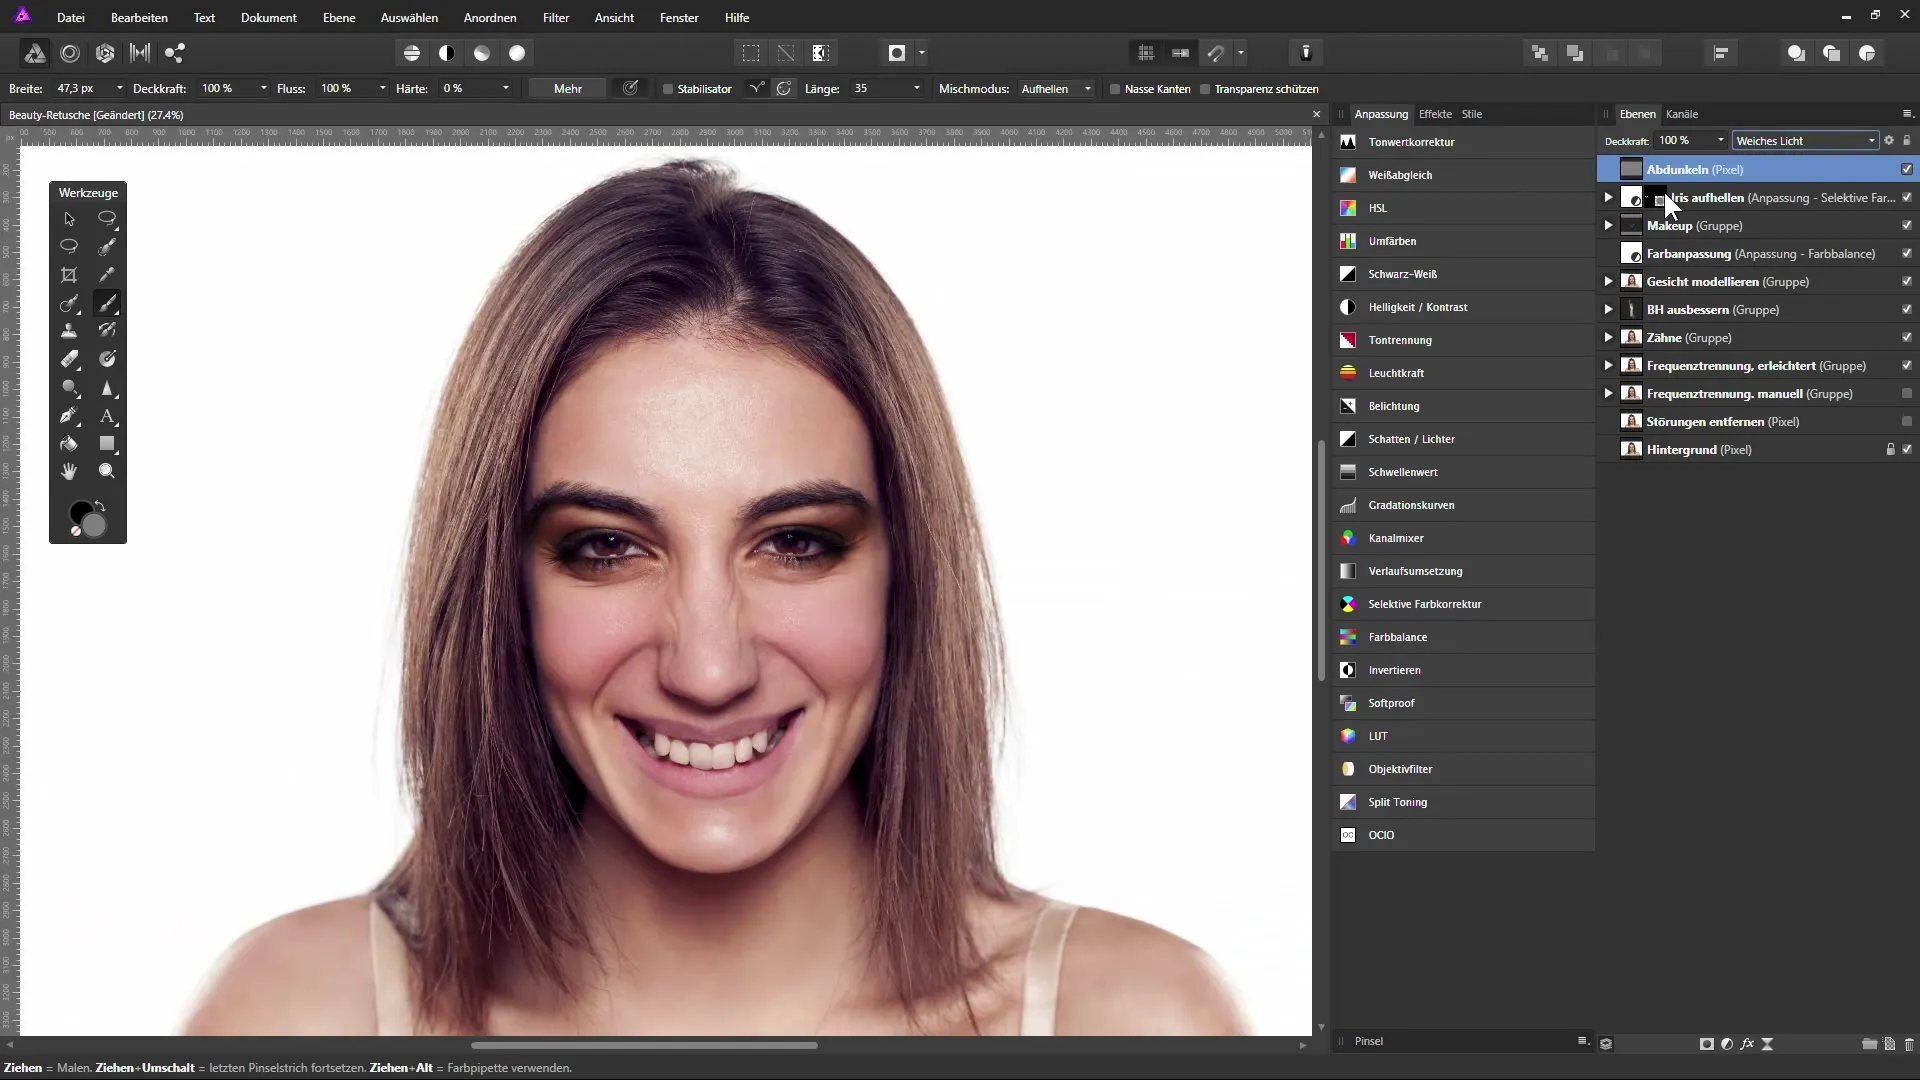Open the Assistant manager icon in toolbar
The image size is (1920, 1080).
[1306, 53]
